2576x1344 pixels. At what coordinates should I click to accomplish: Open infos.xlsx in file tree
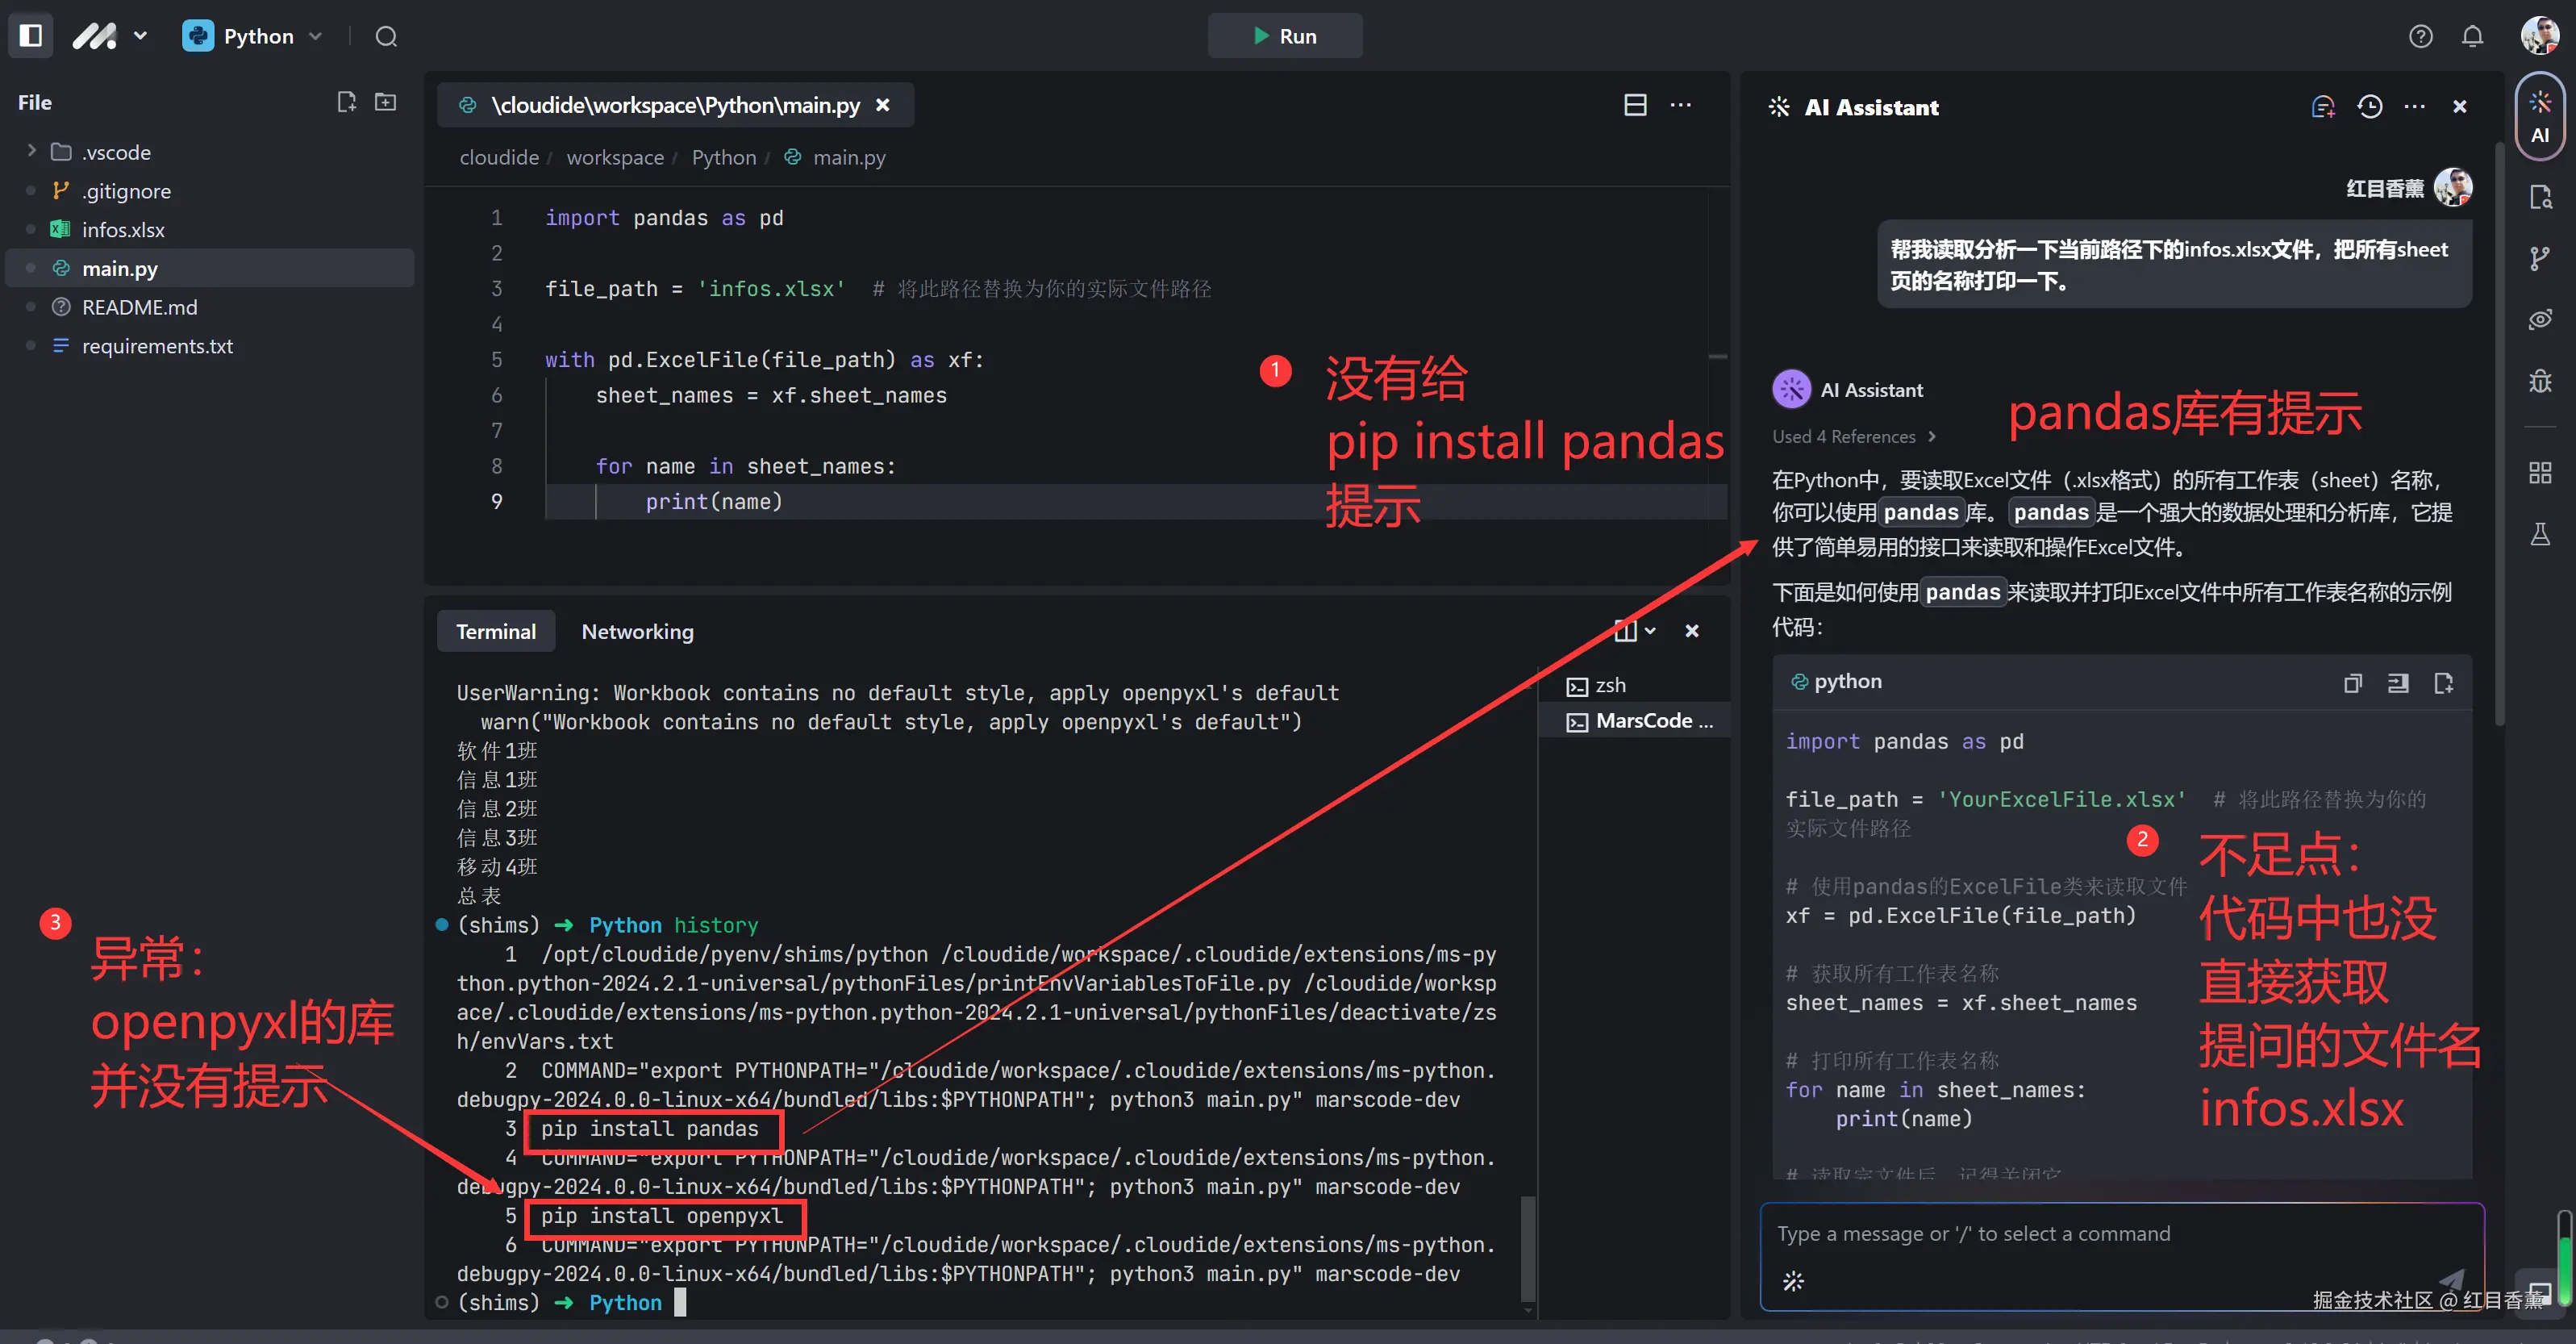click(x=123, y=229)
